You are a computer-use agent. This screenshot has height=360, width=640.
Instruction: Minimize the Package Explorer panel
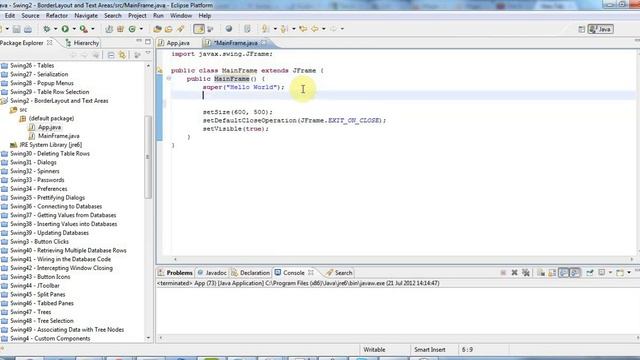tap(139, 41)
